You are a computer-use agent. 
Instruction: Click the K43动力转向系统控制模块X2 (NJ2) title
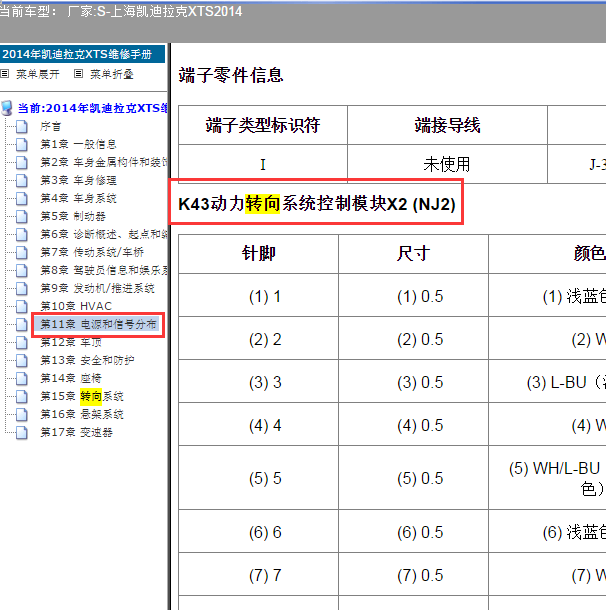point(317,204)
